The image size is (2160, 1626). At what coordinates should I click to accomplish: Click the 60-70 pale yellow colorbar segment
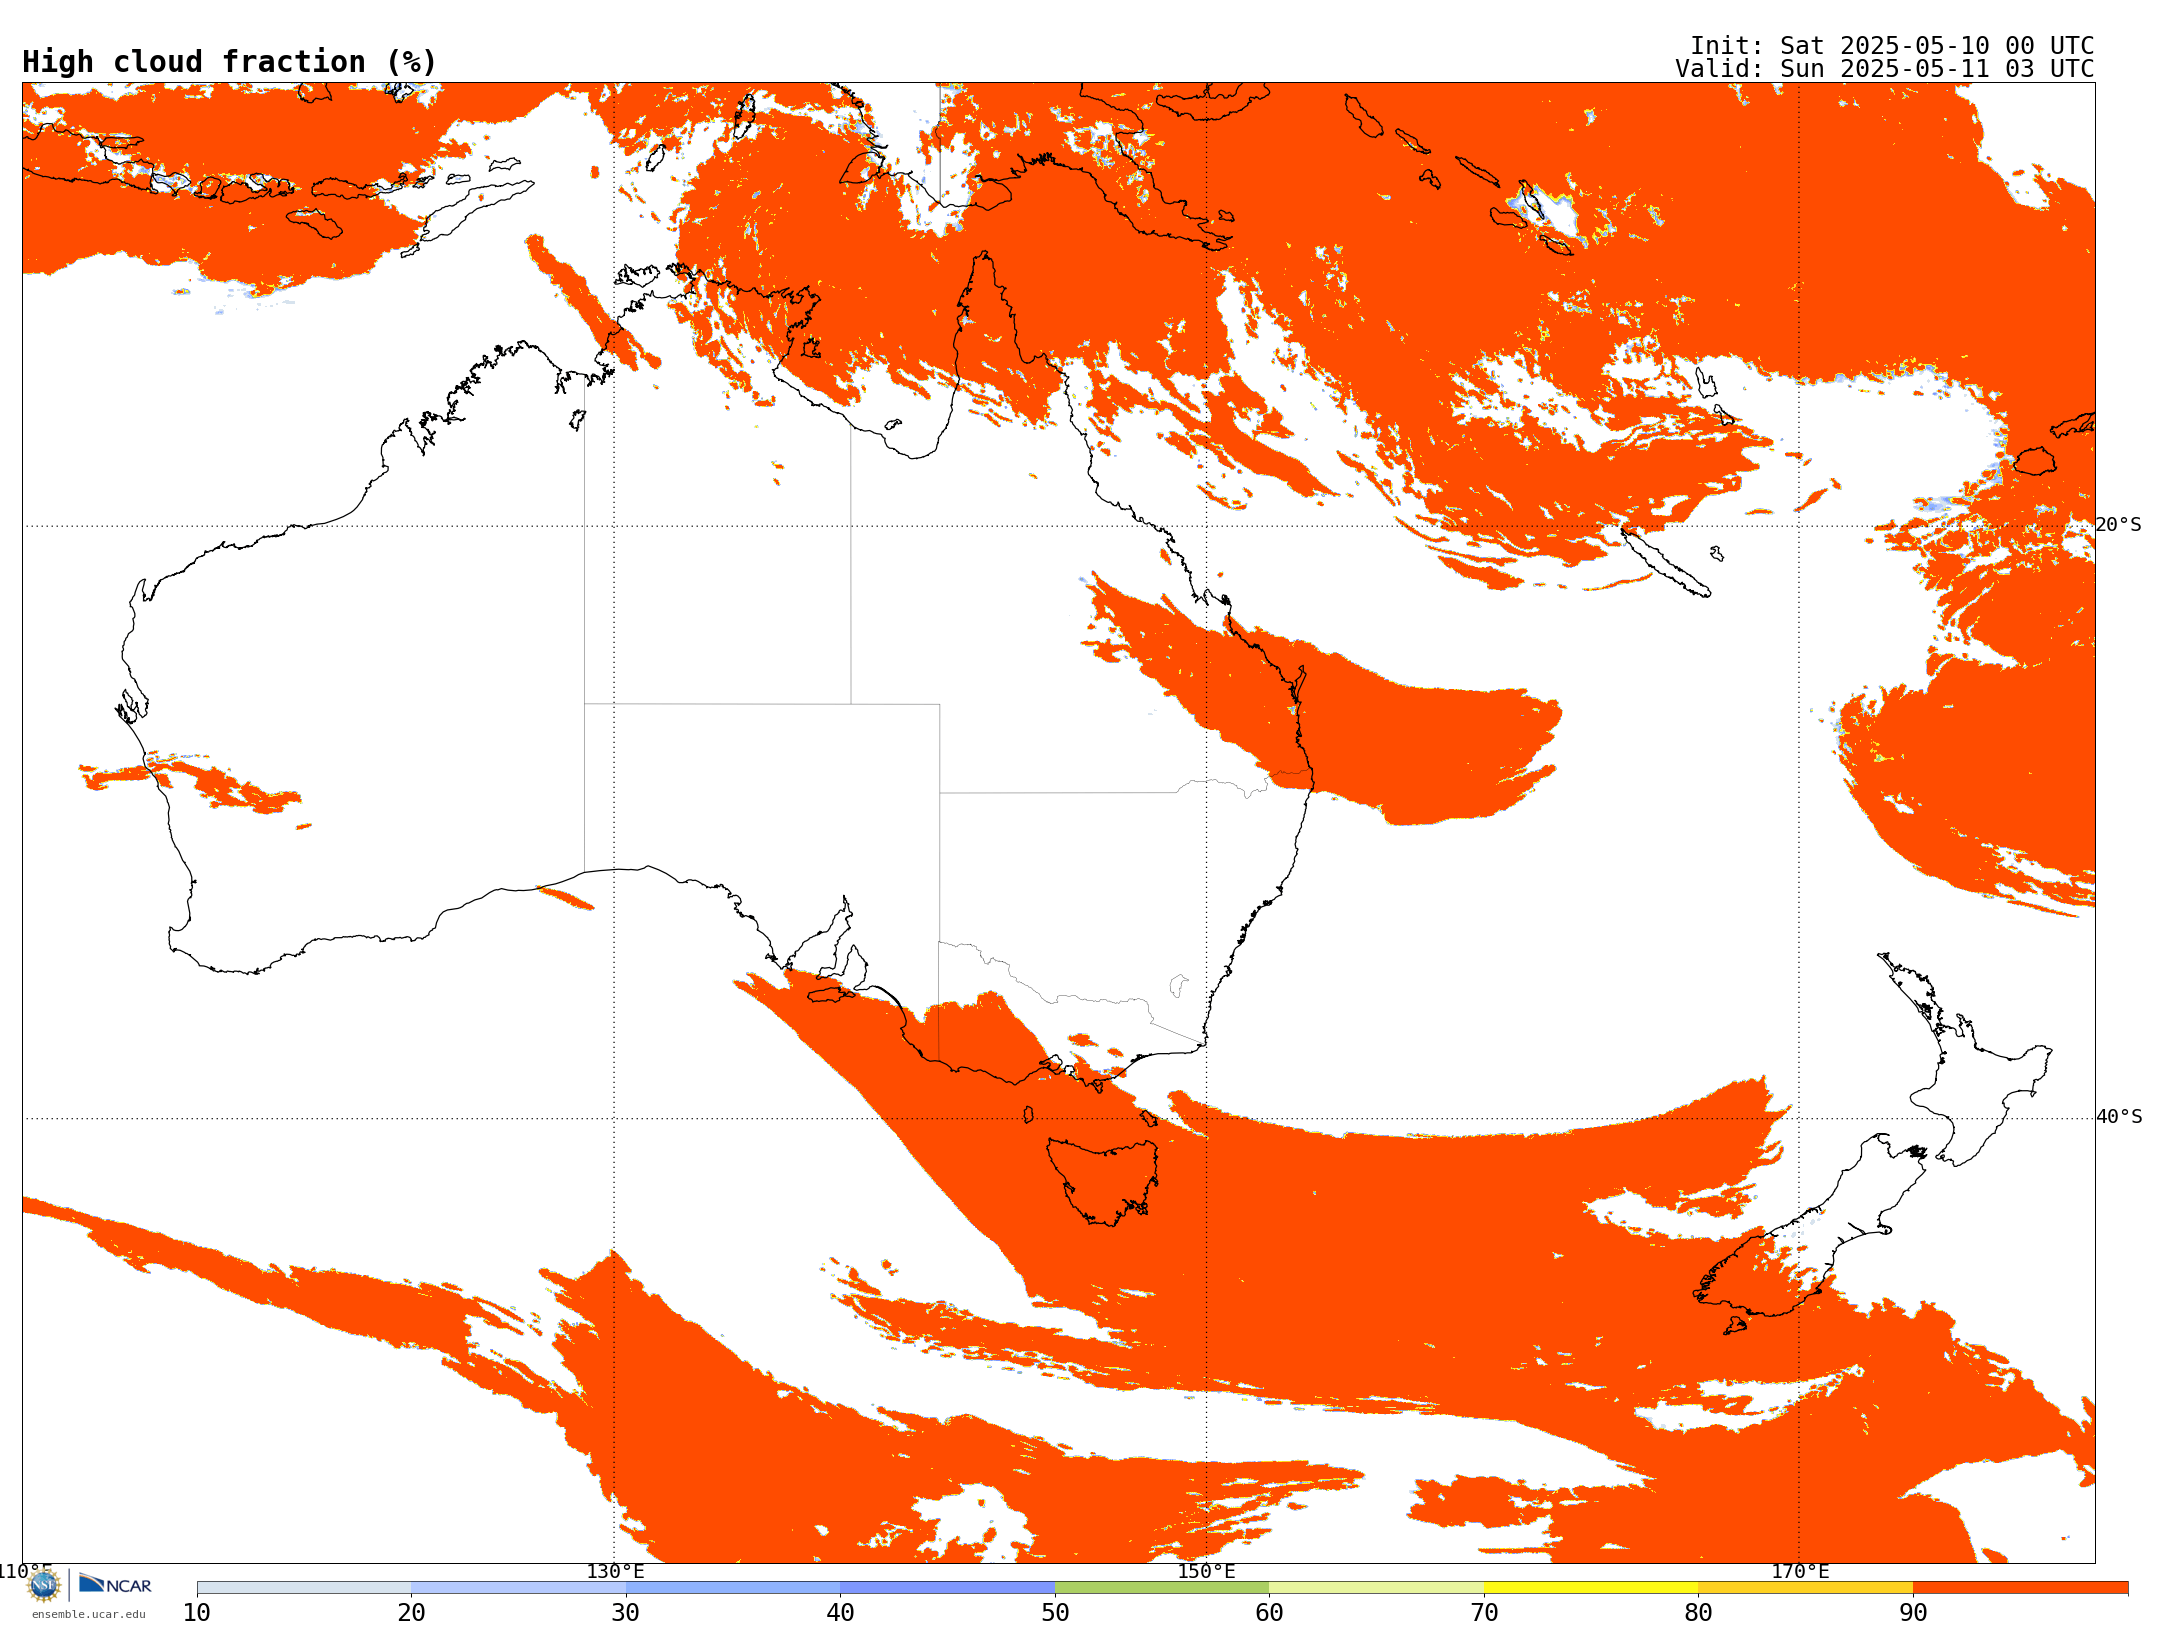click(x=1376, y=1588)
